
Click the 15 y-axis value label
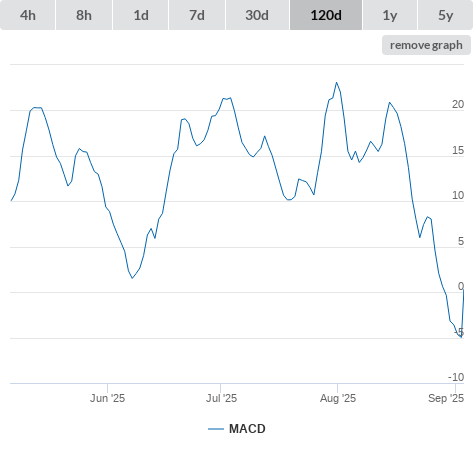click(x=458, y=151)
